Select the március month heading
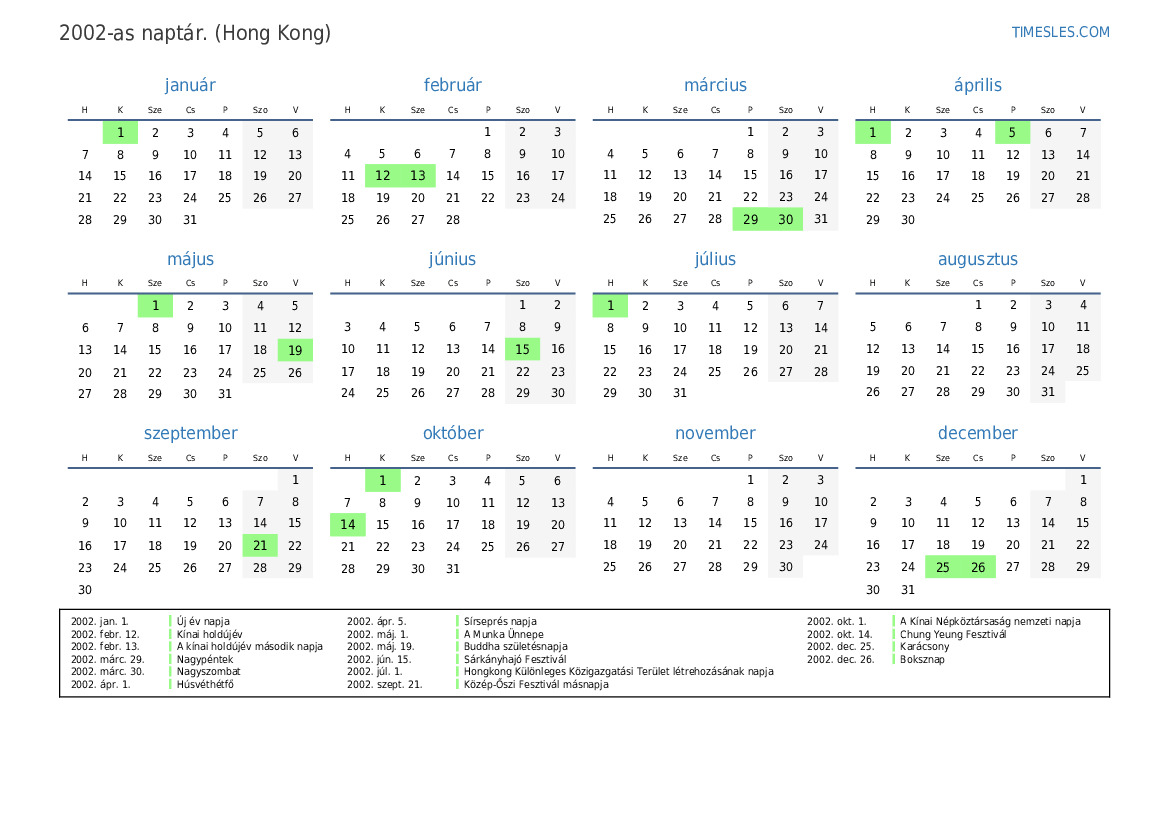Viewport: 1169px width, 827px height. click(715, 85)
